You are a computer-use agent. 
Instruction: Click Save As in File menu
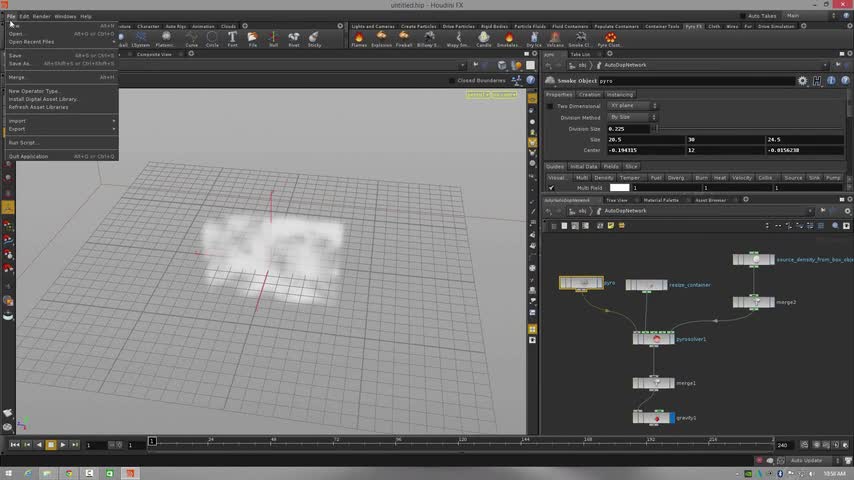pos(21,63)
